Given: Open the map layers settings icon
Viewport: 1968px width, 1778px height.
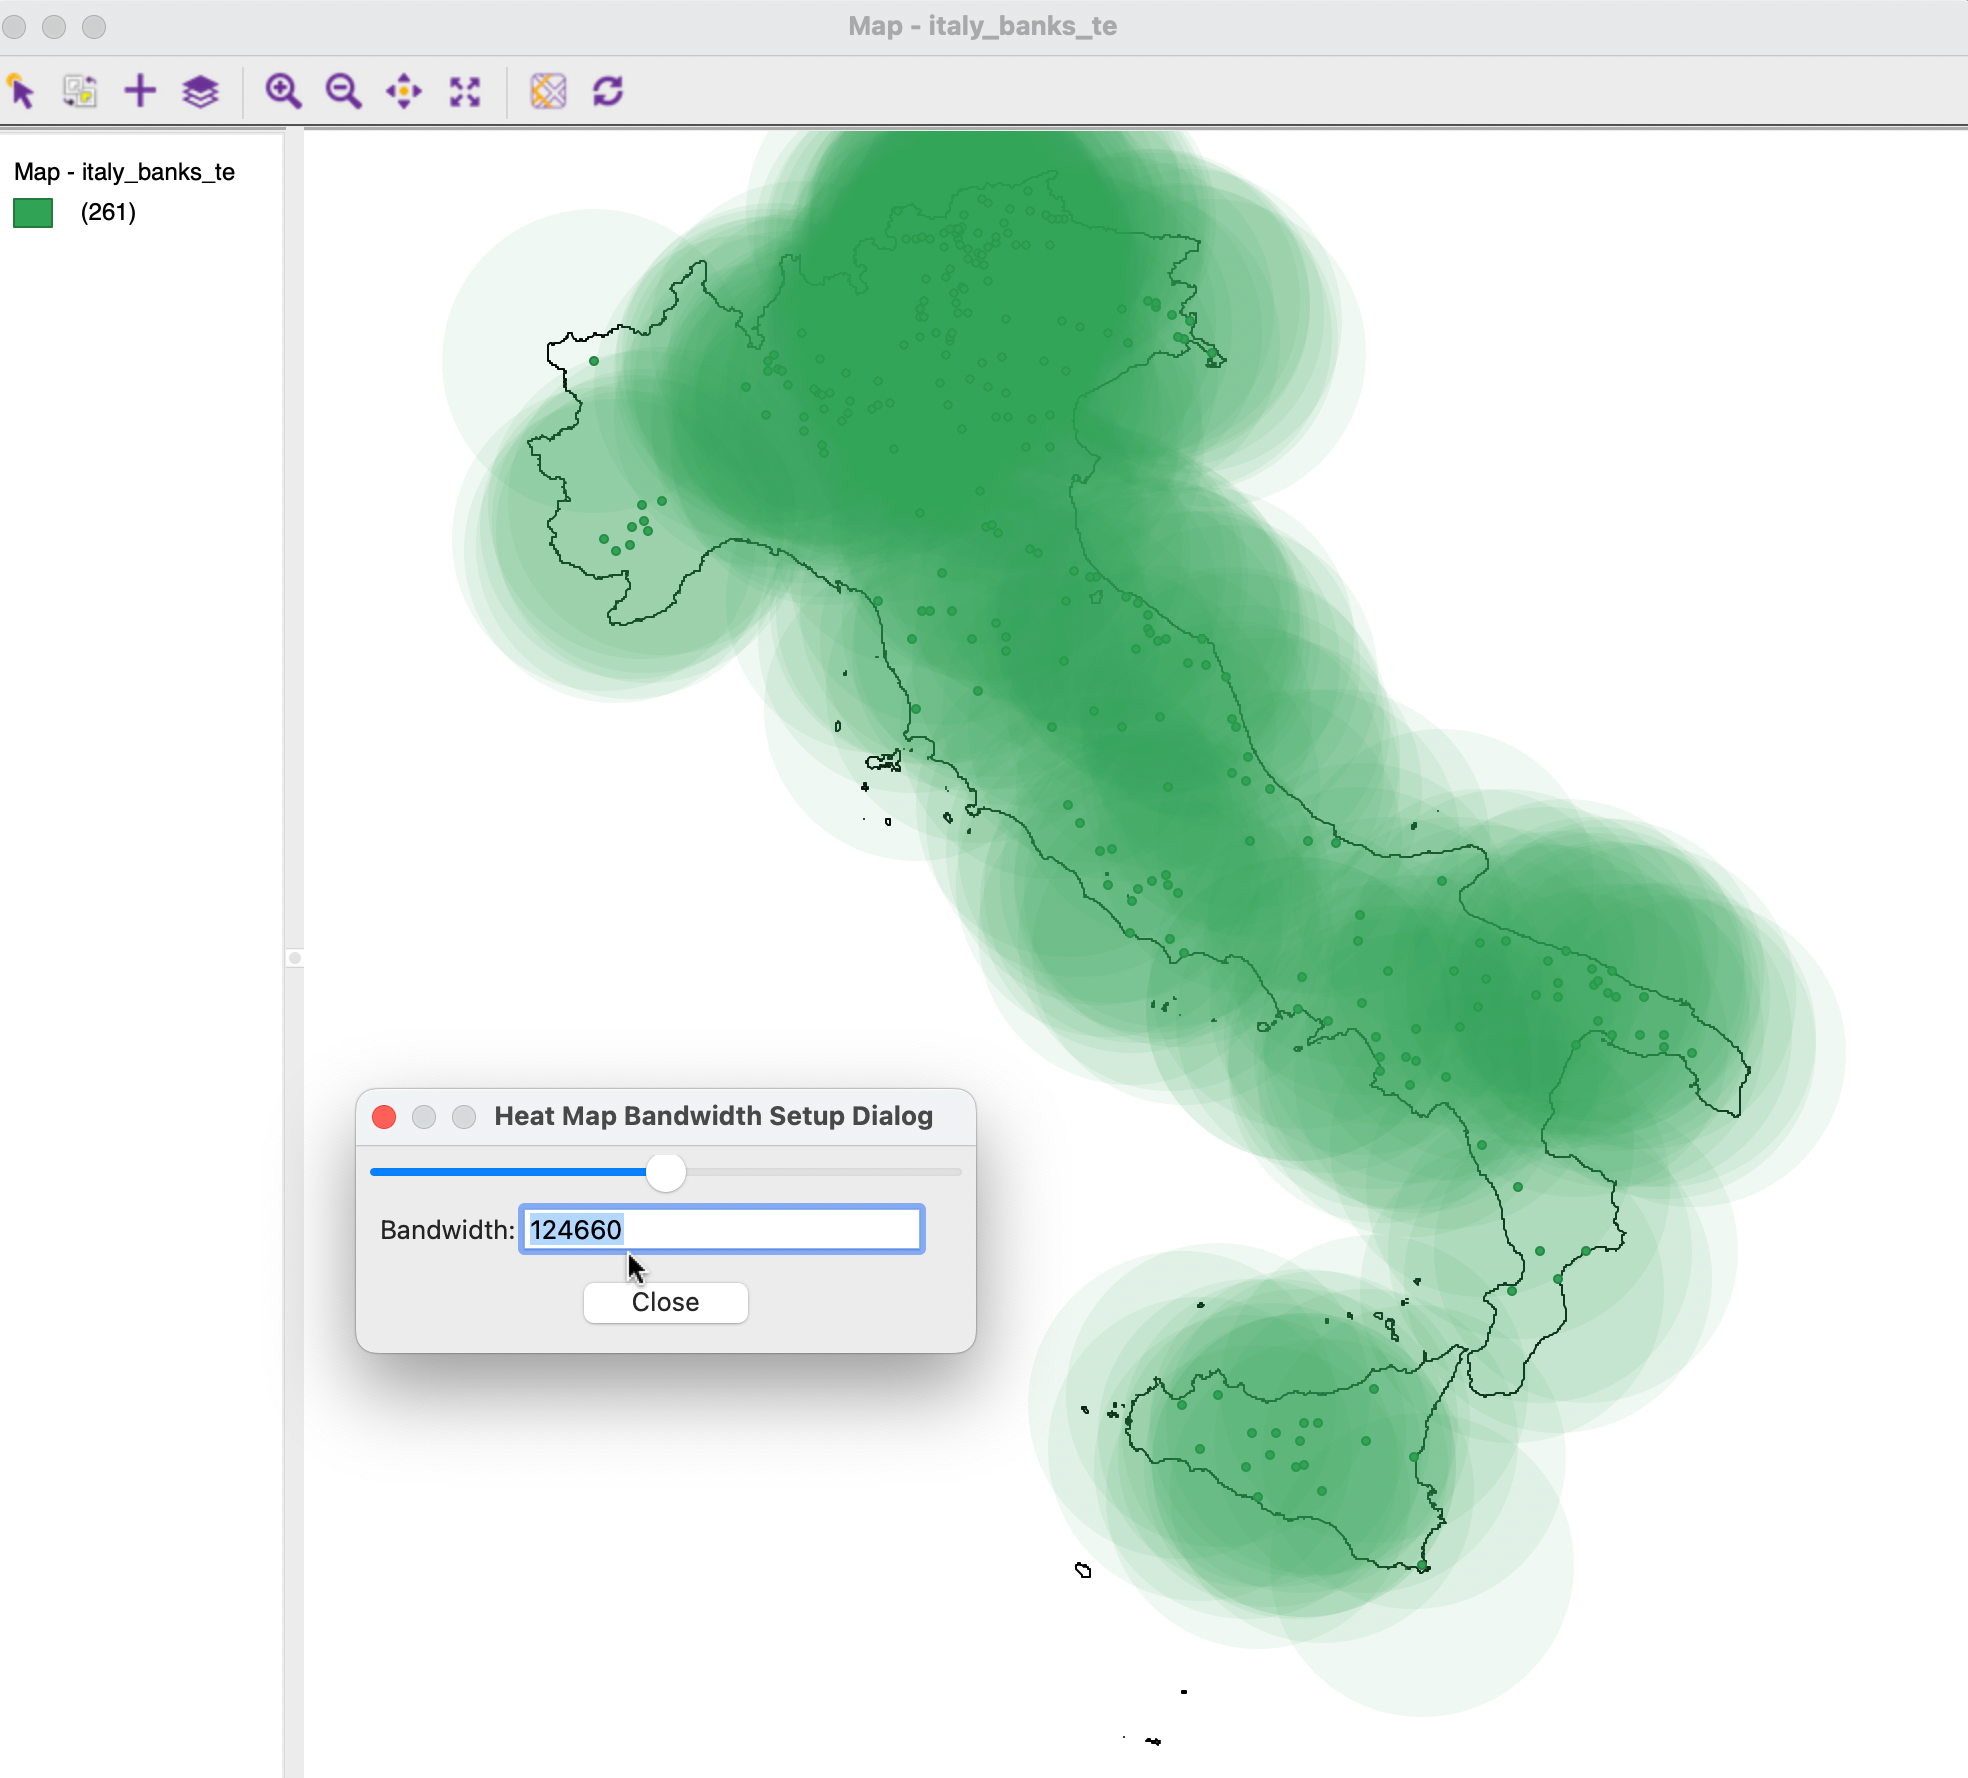Looking at the screenshot, I should pyautogui.click(x=200, y=91).
